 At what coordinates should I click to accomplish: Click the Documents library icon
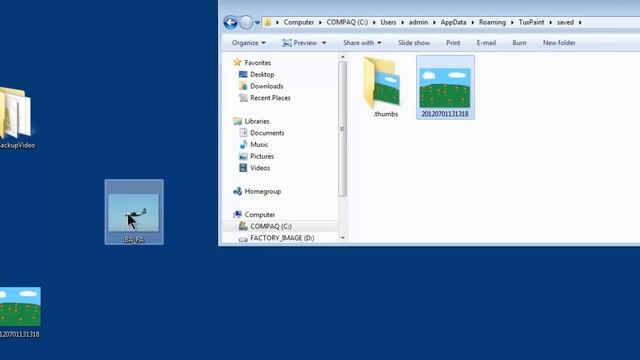click(x=243, y=133)
